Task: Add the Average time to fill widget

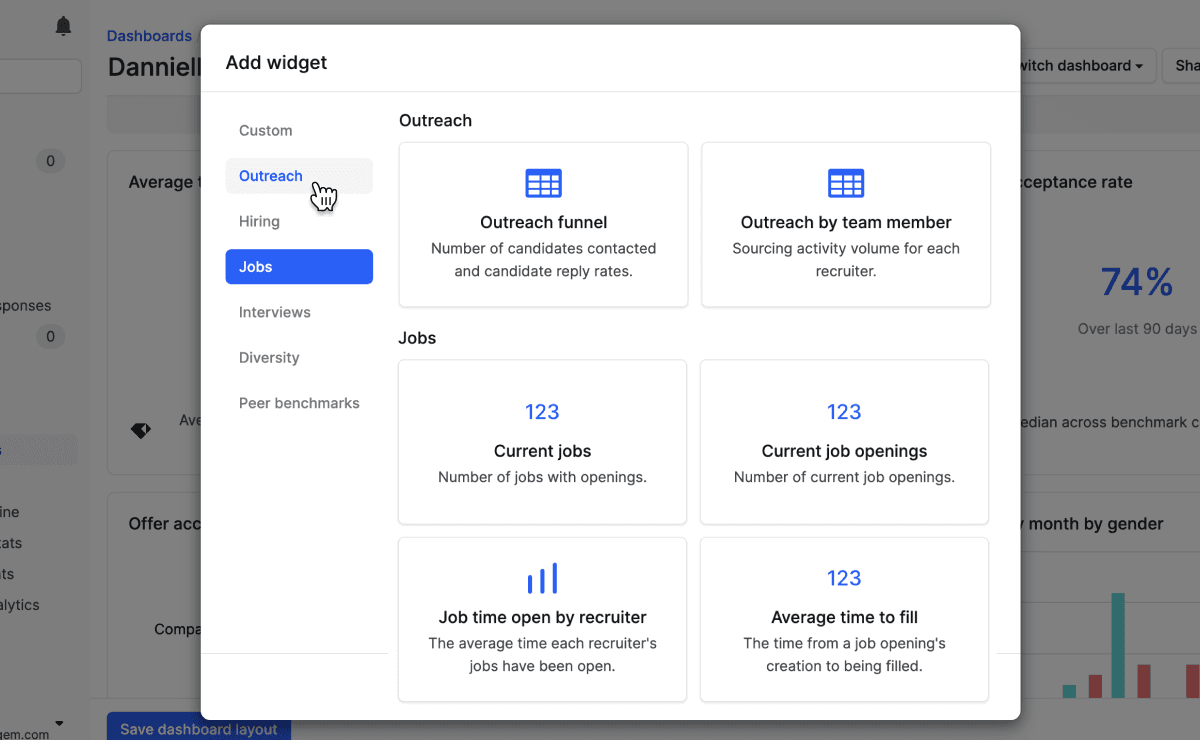Action: coord(844,620)
